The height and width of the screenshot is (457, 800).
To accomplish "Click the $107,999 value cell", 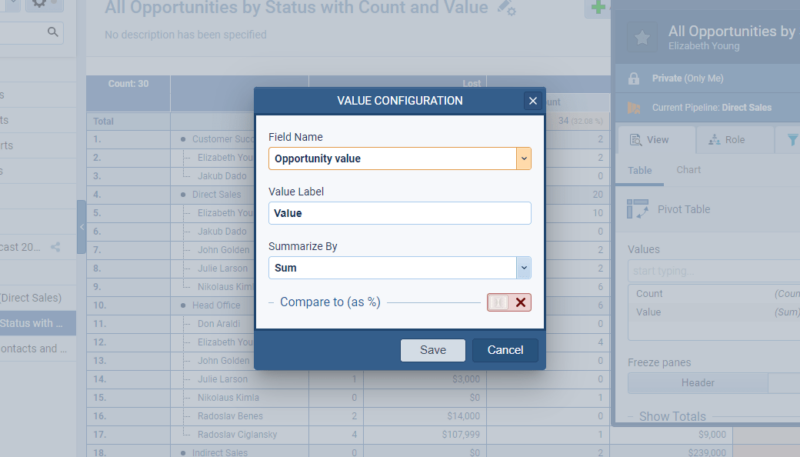I will pos(461,435).
